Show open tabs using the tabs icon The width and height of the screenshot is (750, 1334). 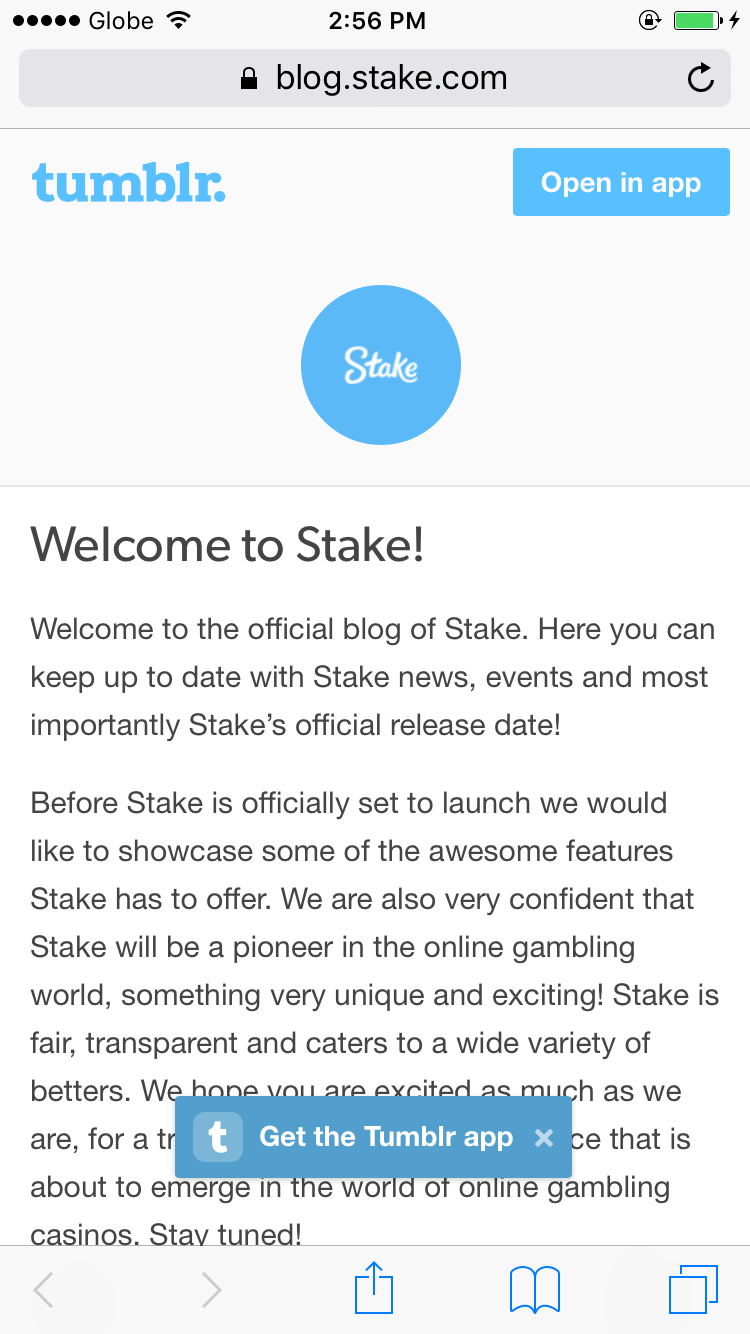point(693,1289)
